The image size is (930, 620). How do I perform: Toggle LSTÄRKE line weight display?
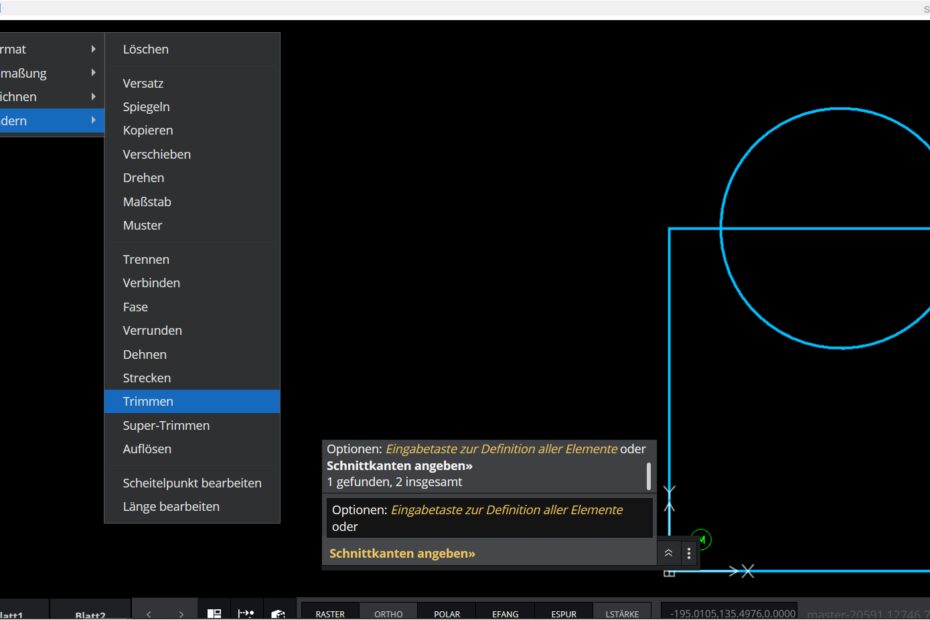622,613
